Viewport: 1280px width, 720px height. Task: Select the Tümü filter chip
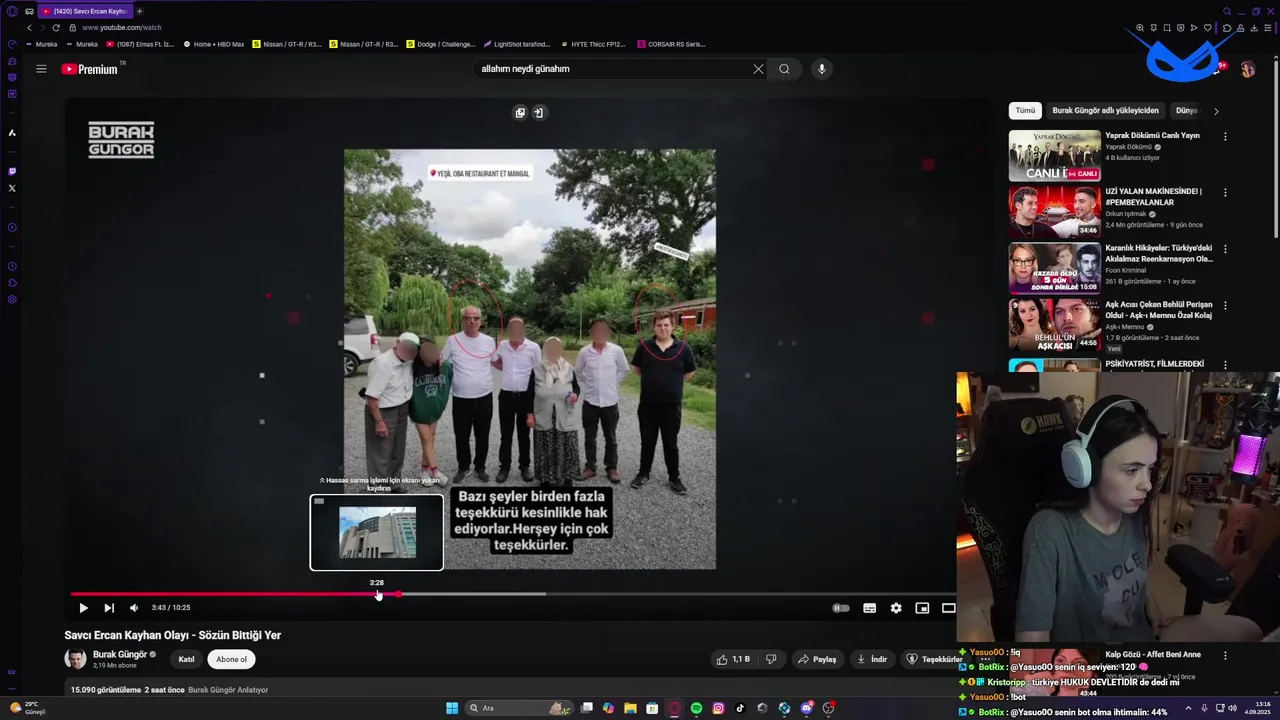coord(1025,111)
